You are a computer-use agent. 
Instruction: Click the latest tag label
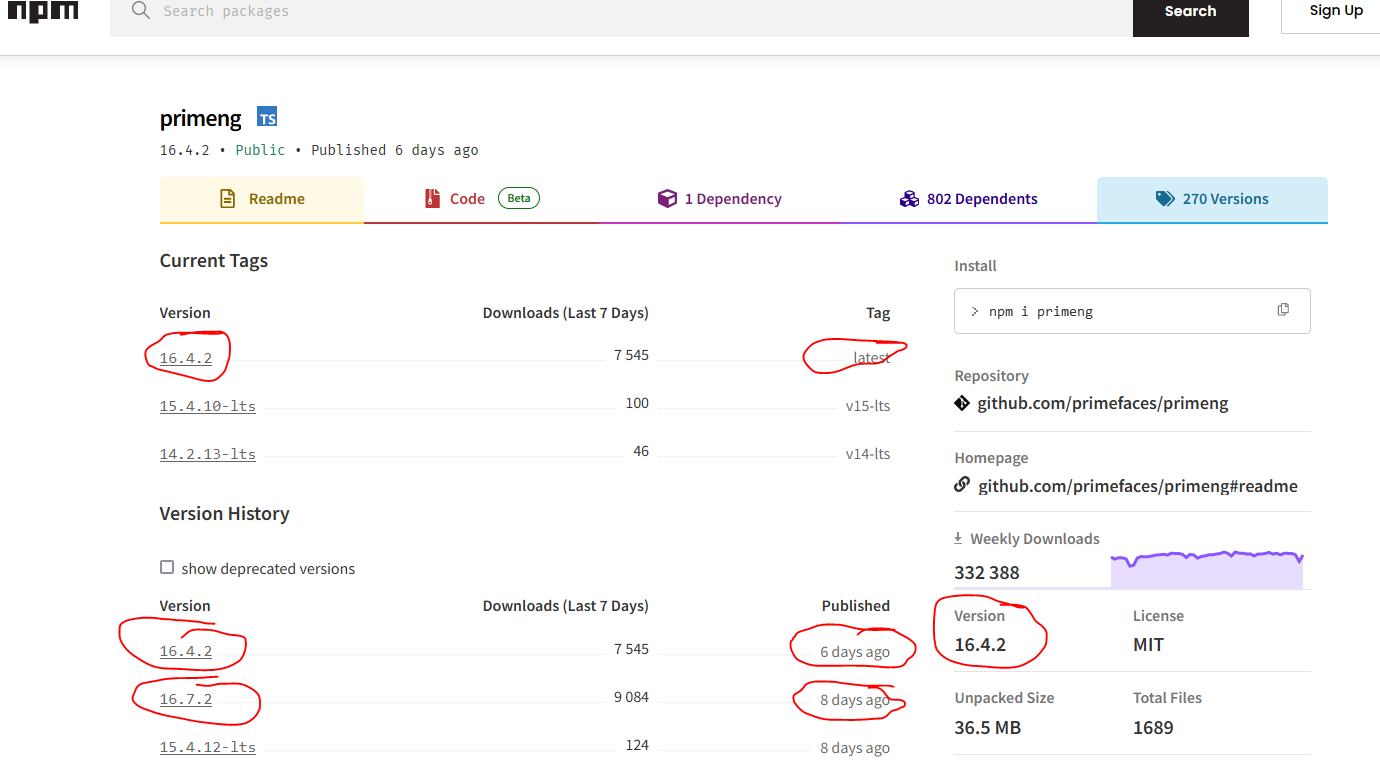coord(871,357)
